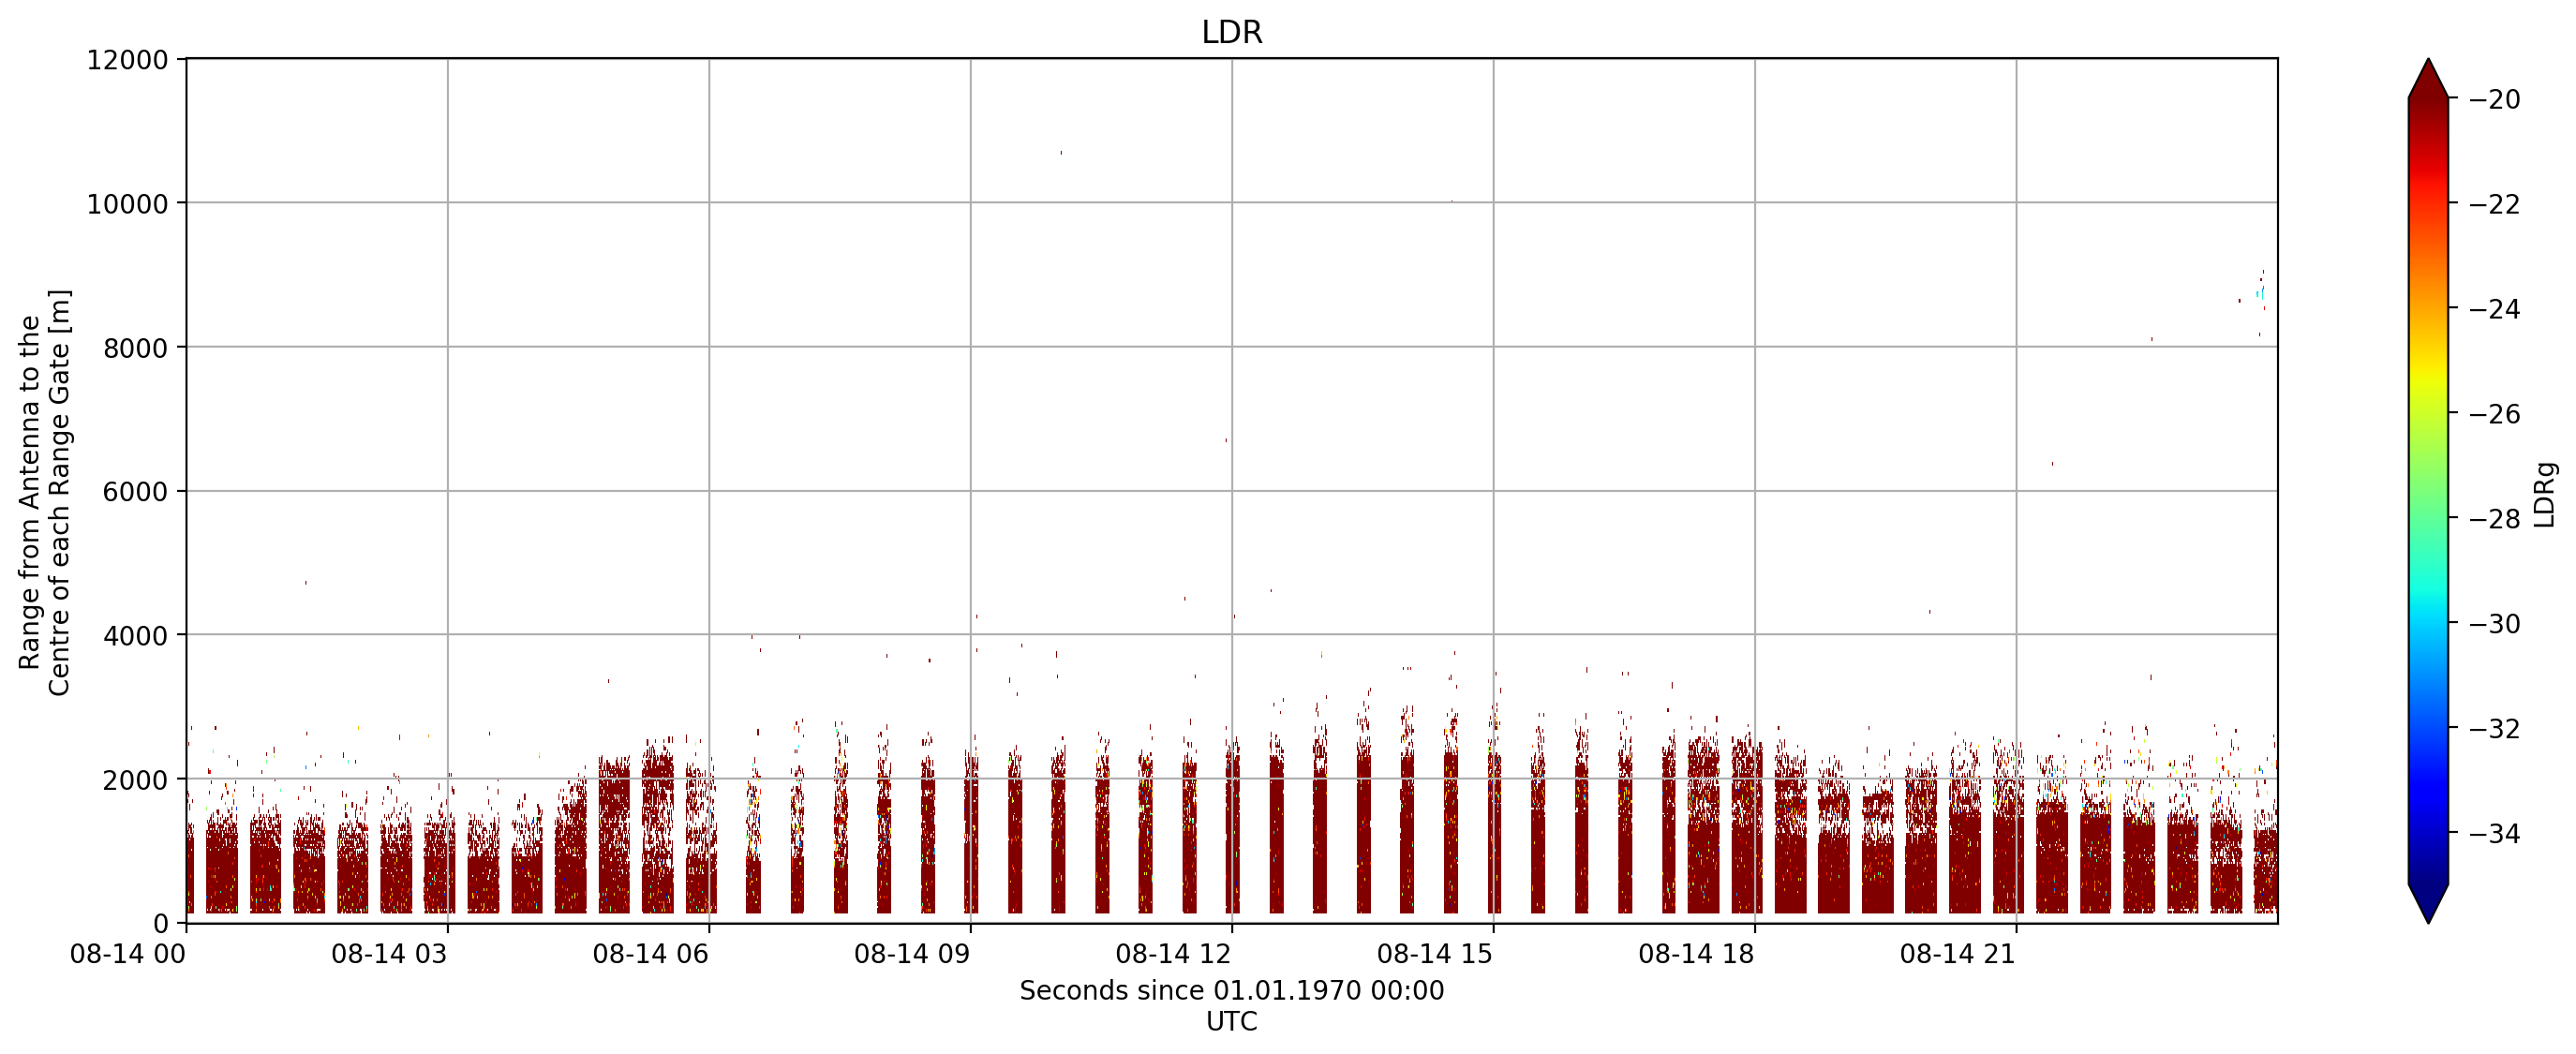Click colorbar tick label "−24"
The image size is (2576, 1054).
[x=2495, y=309]
